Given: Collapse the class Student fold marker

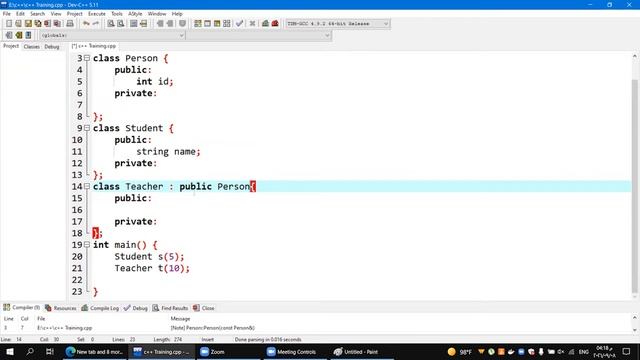Looking at the screenshot, I should [87, 128].
